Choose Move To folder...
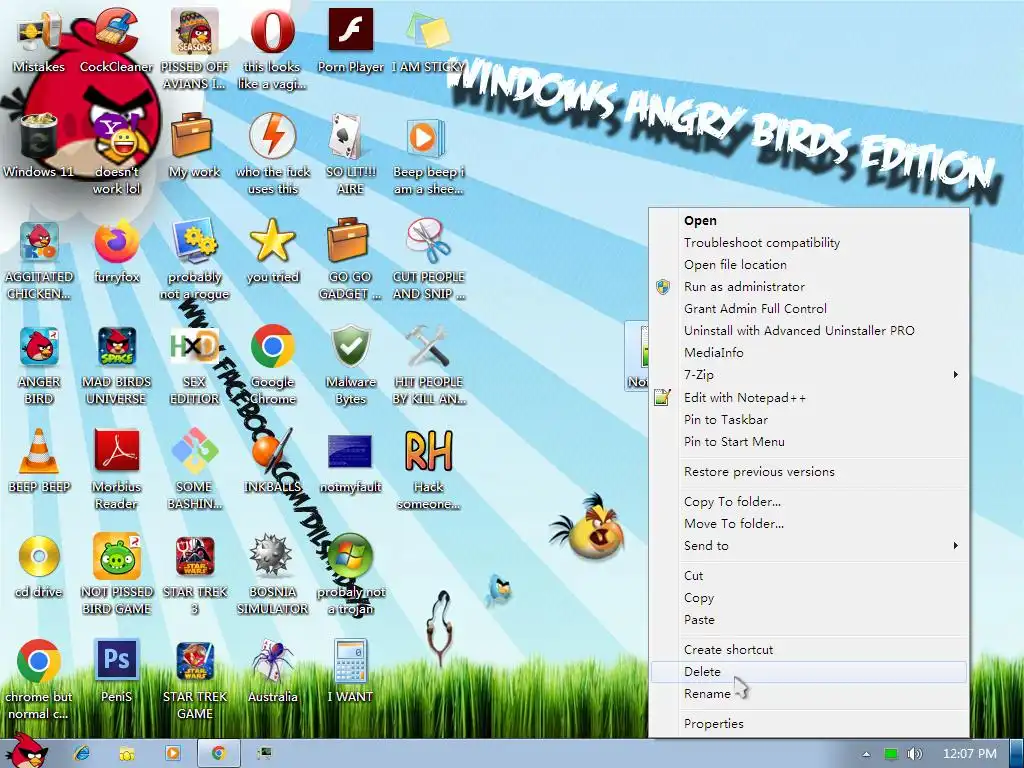The width and height of the screenshot is (1024, 768). point(808,524)
